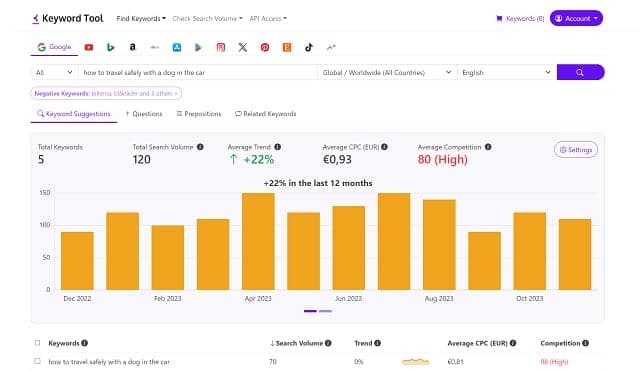Select the Pinterest keyword source icon
Image resolution: width=640 pixels, height=371 pixels.
265,47
